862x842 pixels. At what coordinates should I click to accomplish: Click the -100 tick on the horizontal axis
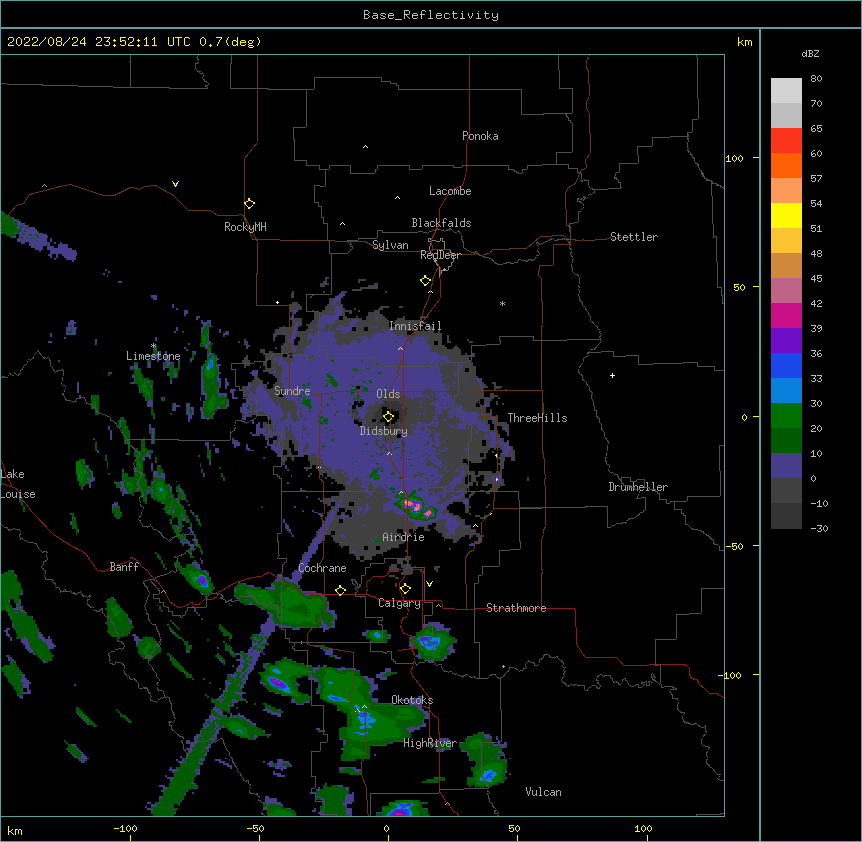point(125,829)
